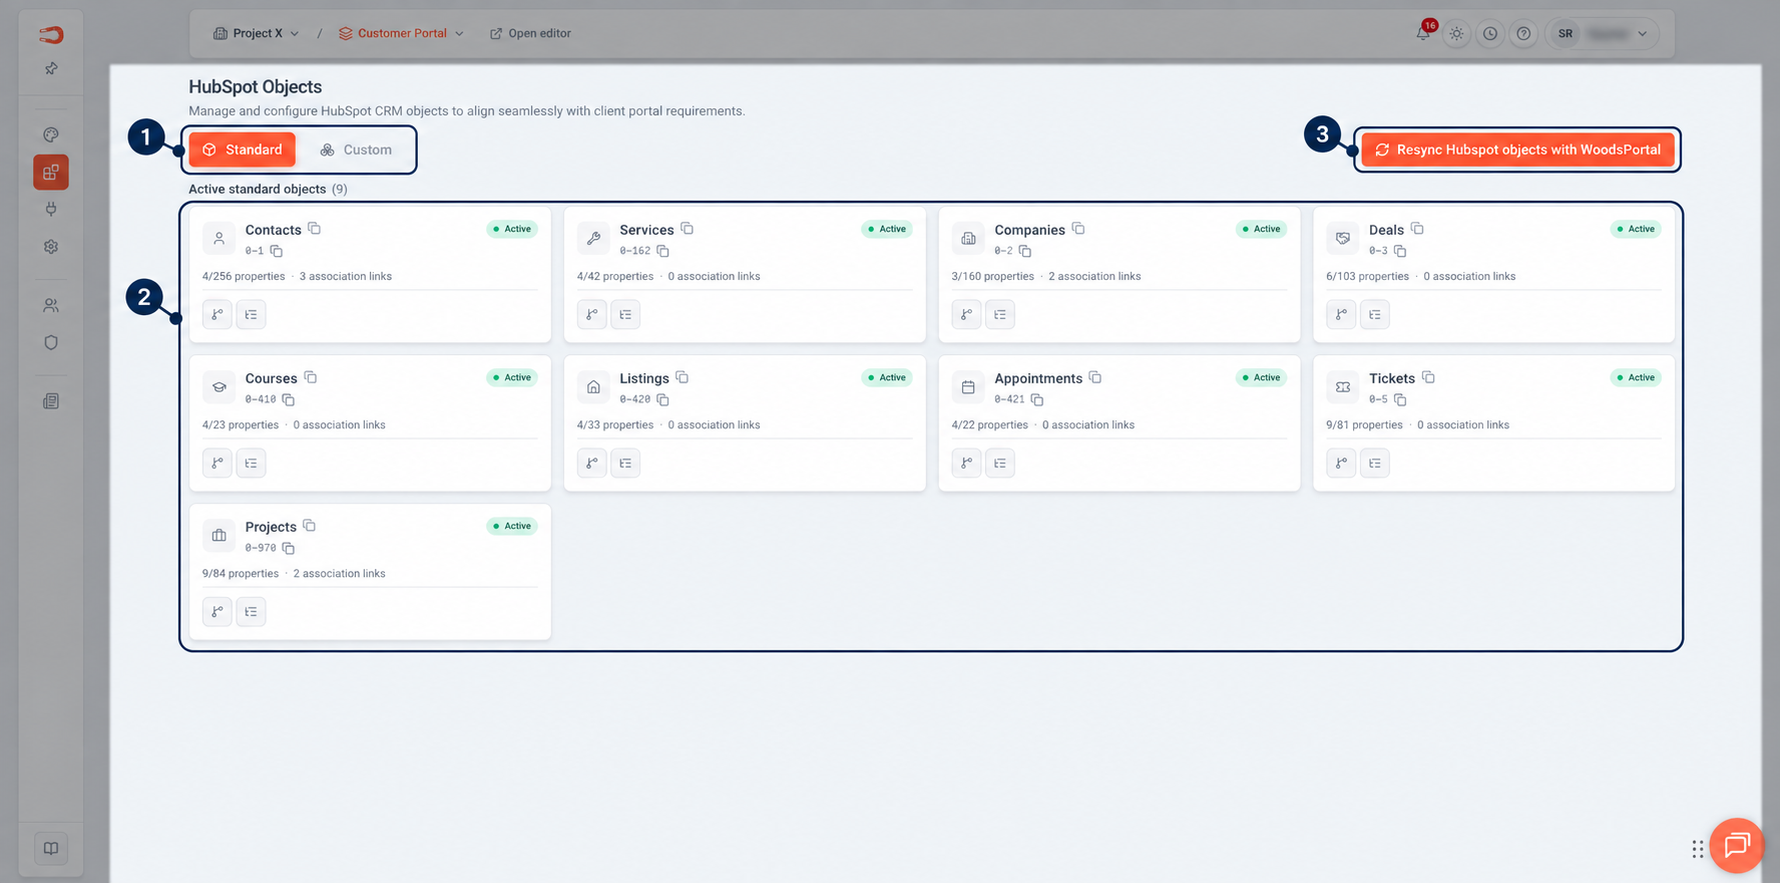The width and height of the screenshot is (1780, 883).
Task: Open association links for Projects
Action: (217, 611)
